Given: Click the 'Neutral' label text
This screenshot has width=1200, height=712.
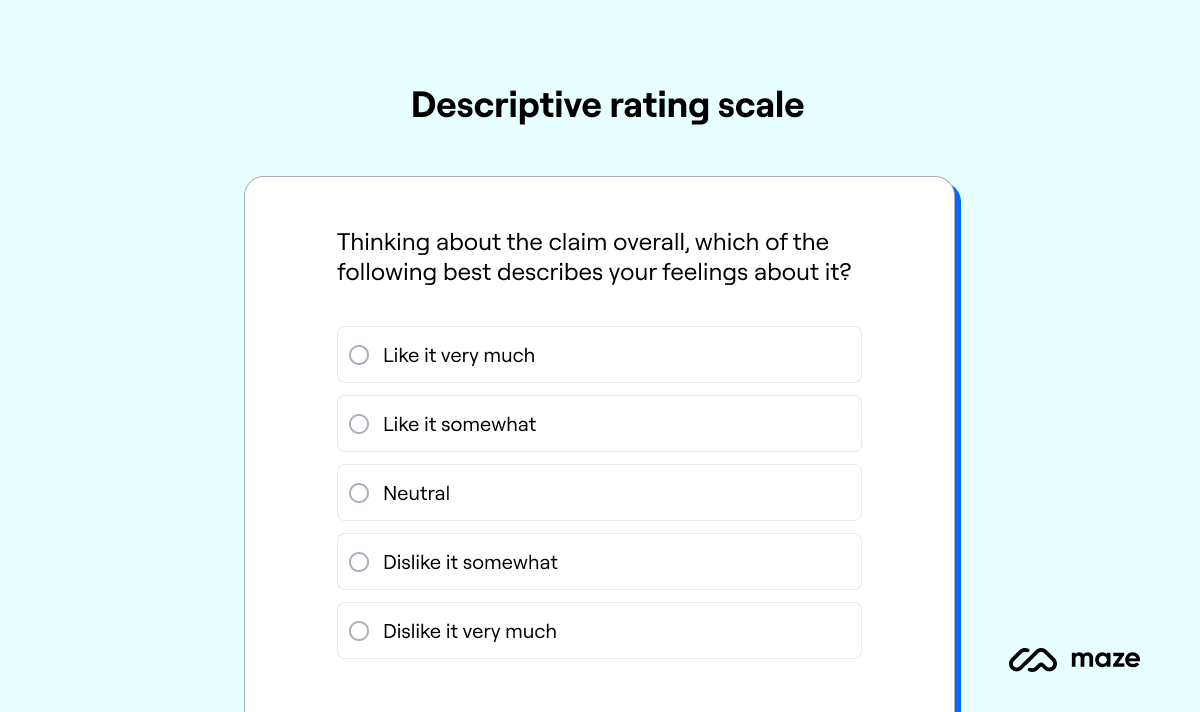Looking at the screenshot, I should pyautogui.click(x=417, y=492).
